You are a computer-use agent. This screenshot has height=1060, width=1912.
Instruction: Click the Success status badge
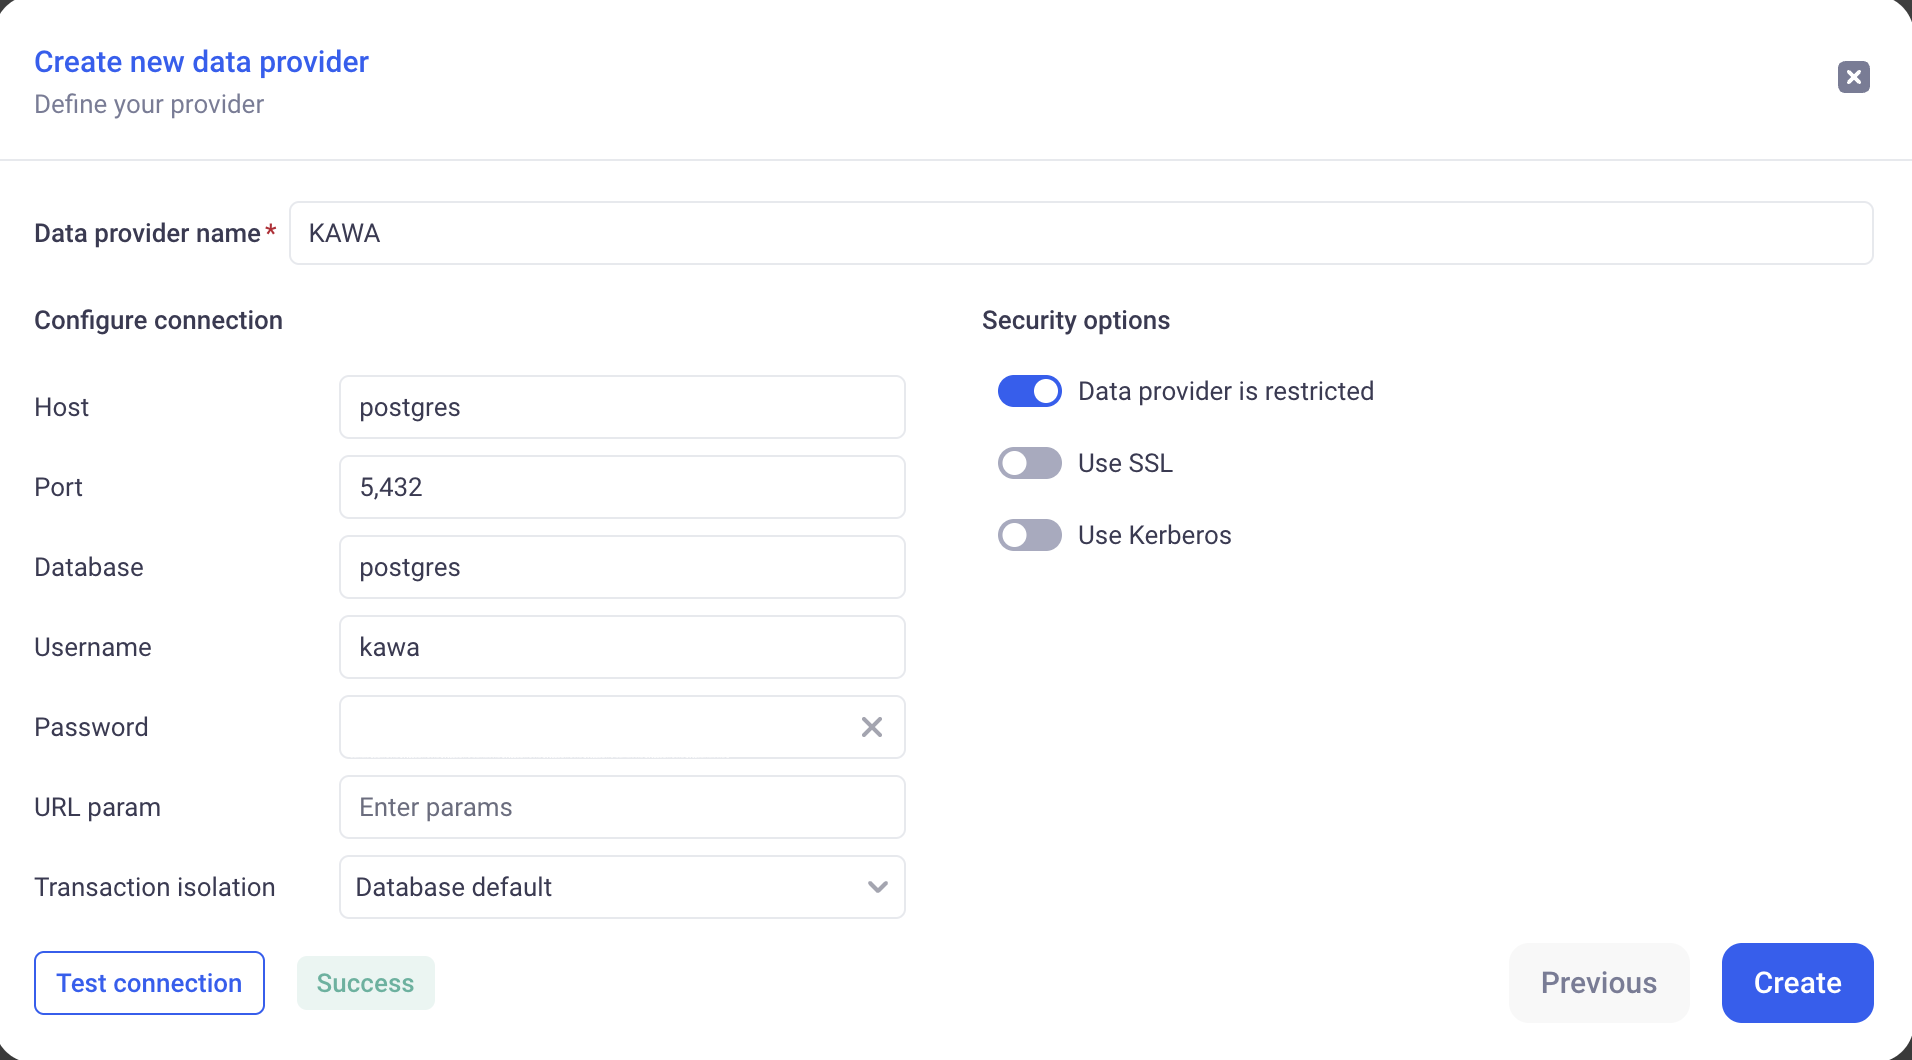(x=365, y=983)
